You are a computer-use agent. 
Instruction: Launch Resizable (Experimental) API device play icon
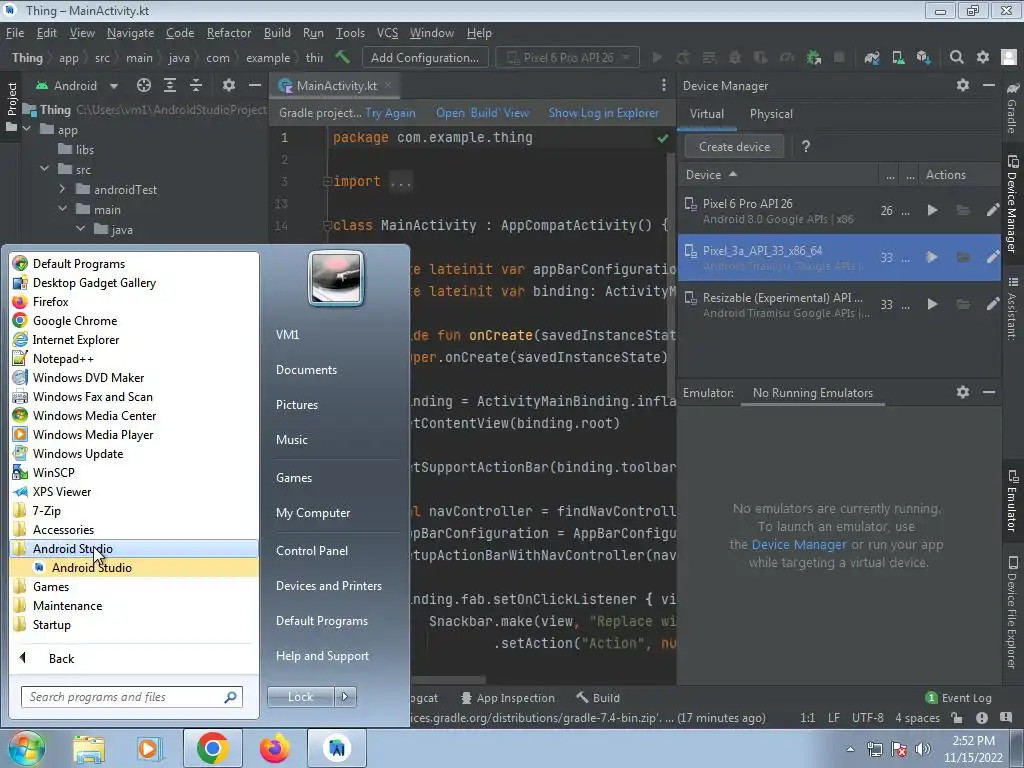click(933, 304)
